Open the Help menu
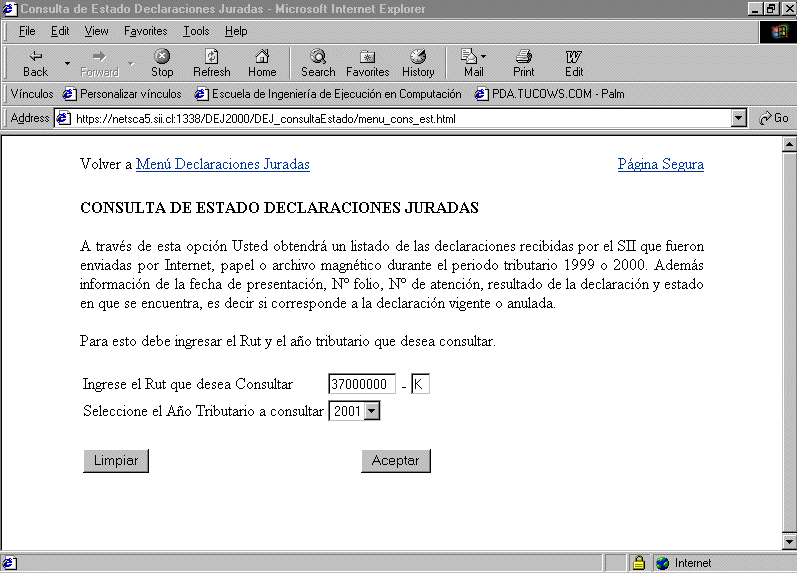This screenshot has width=797, height=574. pos(236,31)
